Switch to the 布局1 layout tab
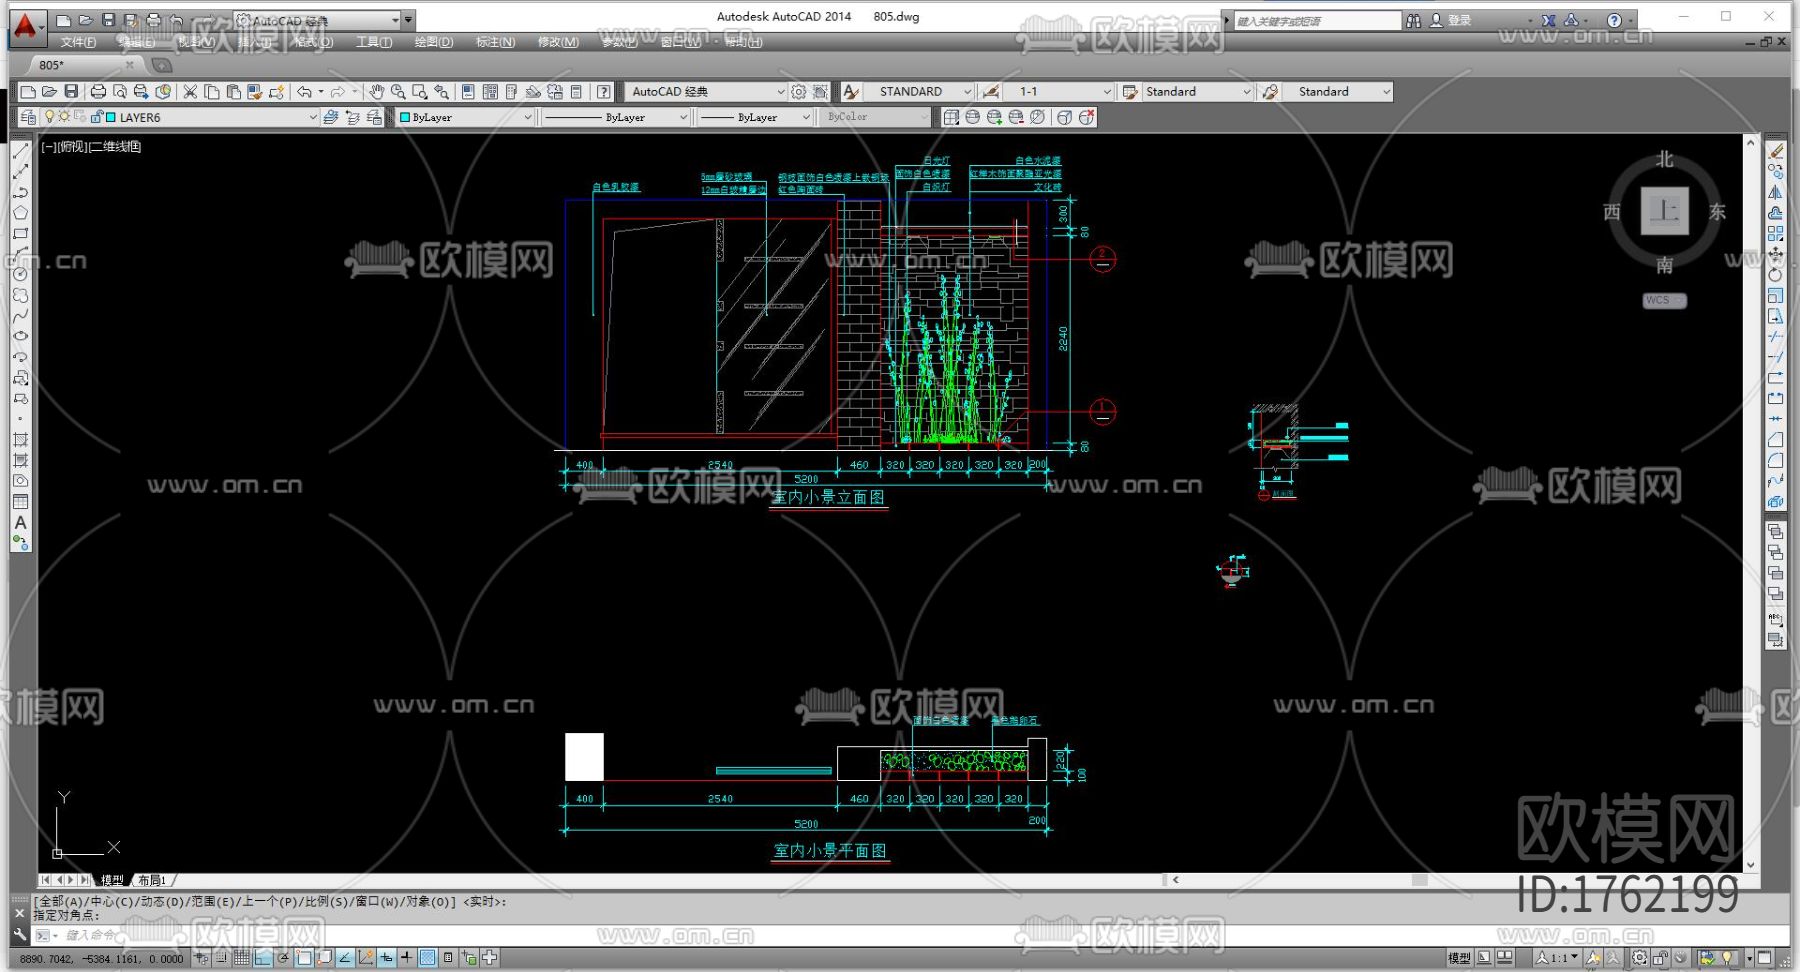Image resolution: width=1800 pixels, height=972 pixels. 152,880
